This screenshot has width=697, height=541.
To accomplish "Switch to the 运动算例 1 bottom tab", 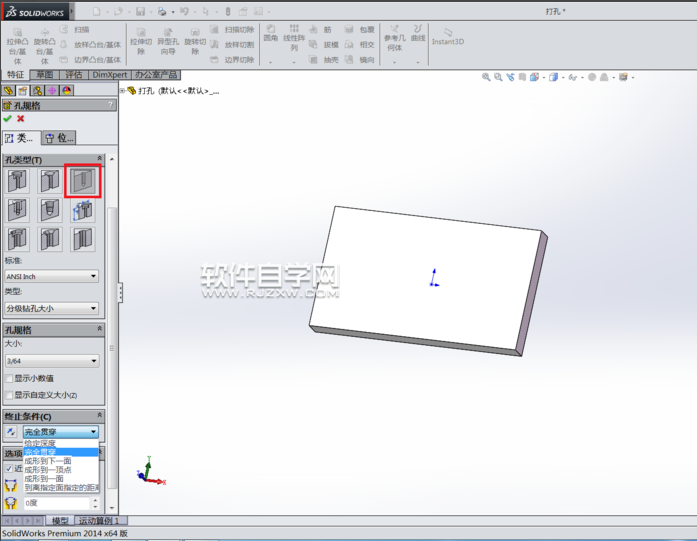I will [x=101, y=521].
